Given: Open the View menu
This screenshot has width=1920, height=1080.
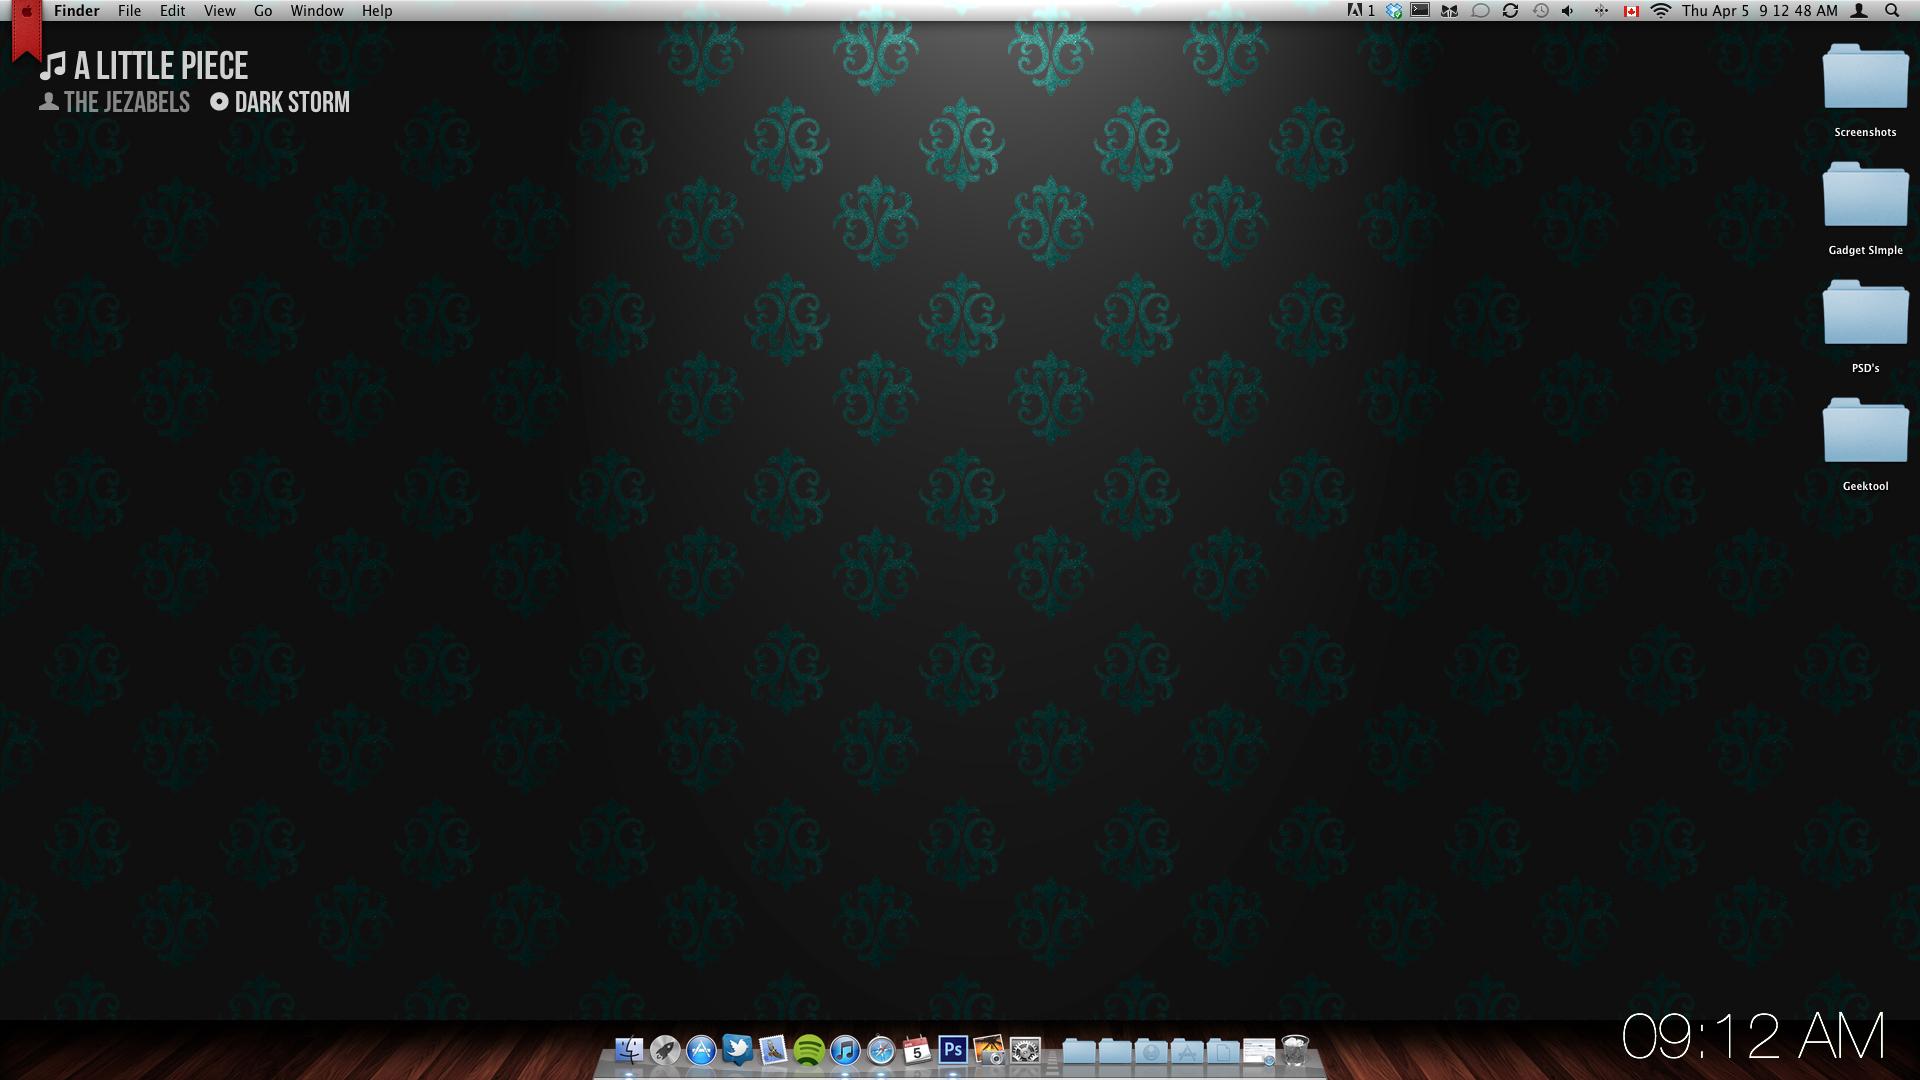Looking at the screenshot, I should [219, 11].
